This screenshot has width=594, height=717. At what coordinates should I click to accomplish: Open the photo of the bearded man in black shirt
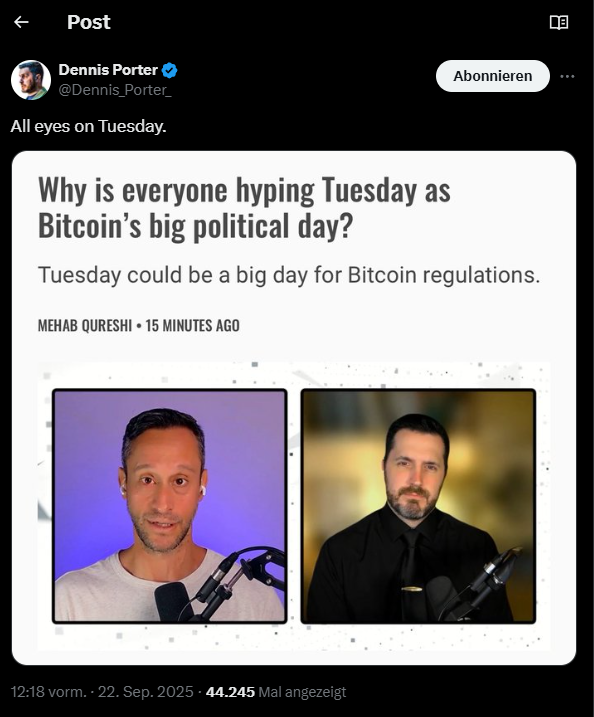(x=418, y=506)
